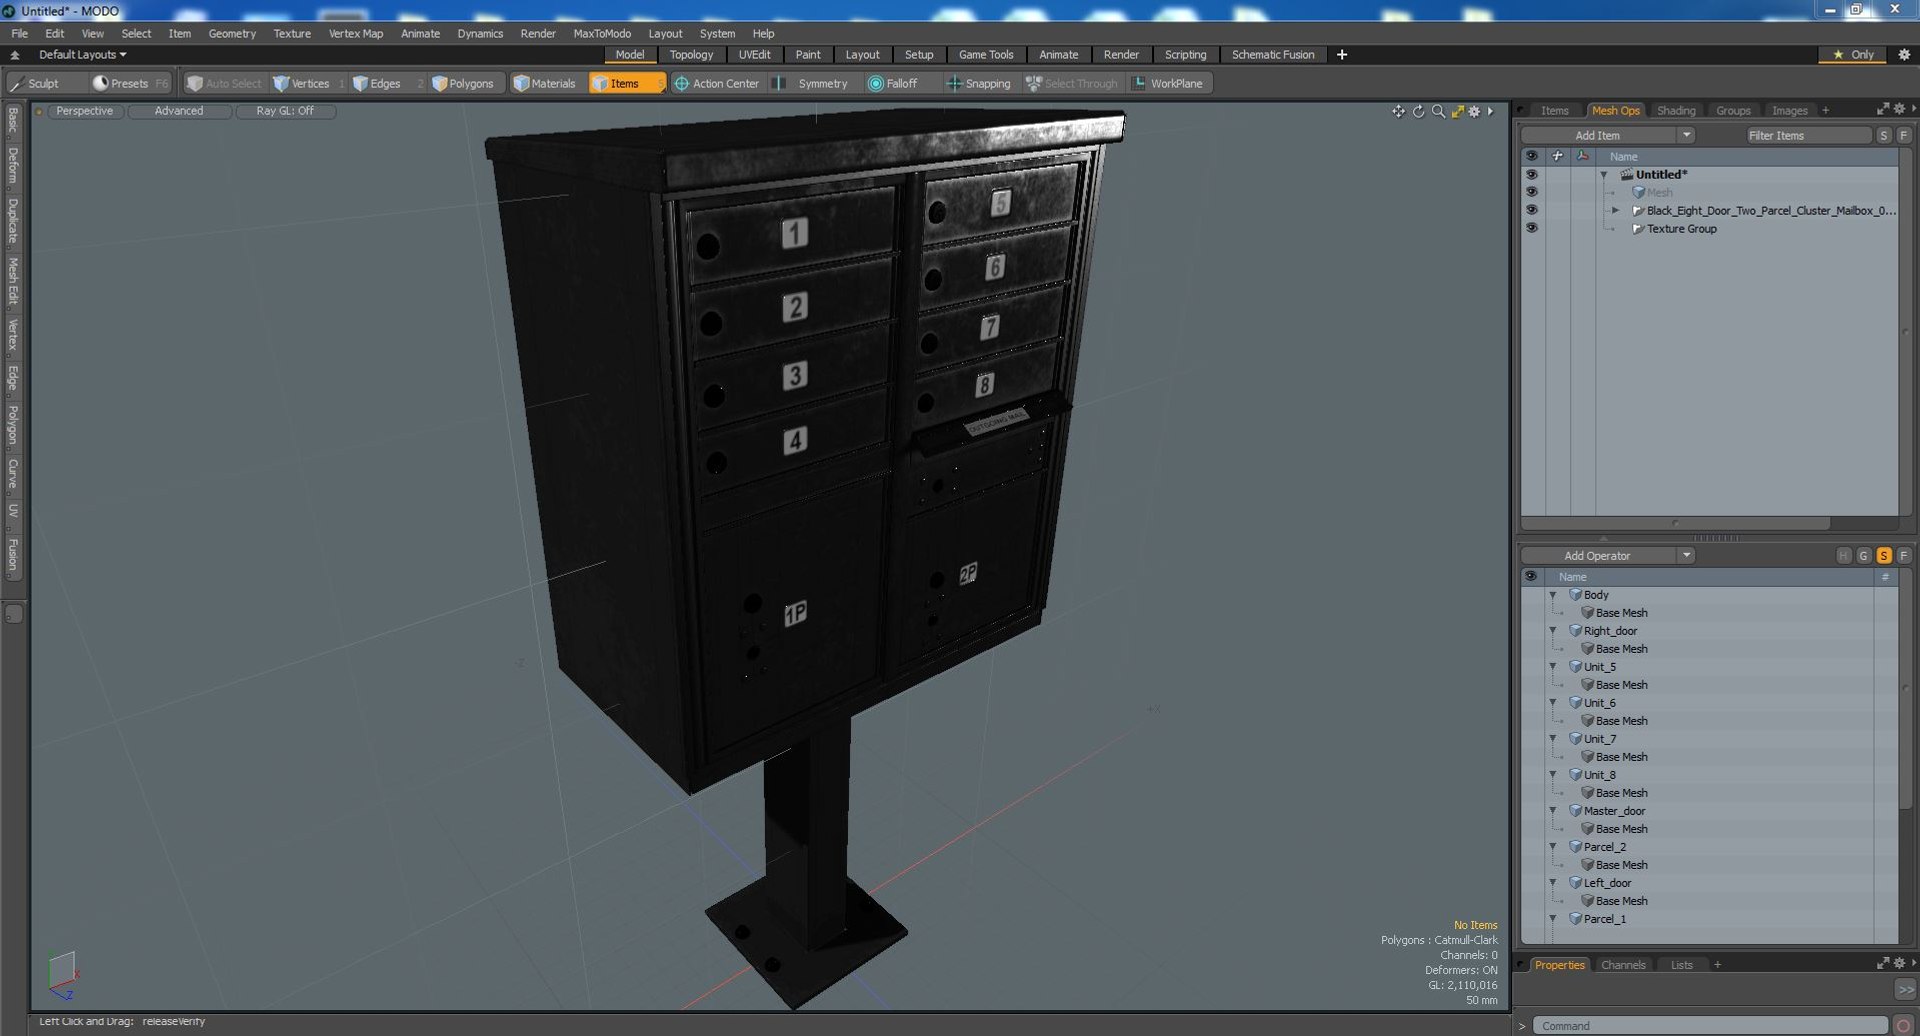Click the Advanced shading button
Screen dimensions: 1920x1036
pos(179,111)
